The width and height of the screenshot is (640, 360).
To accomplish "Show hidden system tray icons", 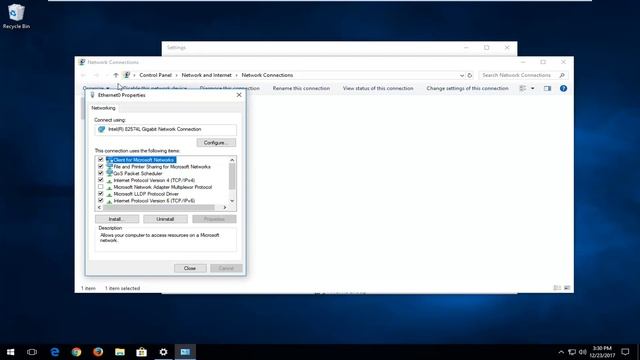I will (x=561, y=352).
